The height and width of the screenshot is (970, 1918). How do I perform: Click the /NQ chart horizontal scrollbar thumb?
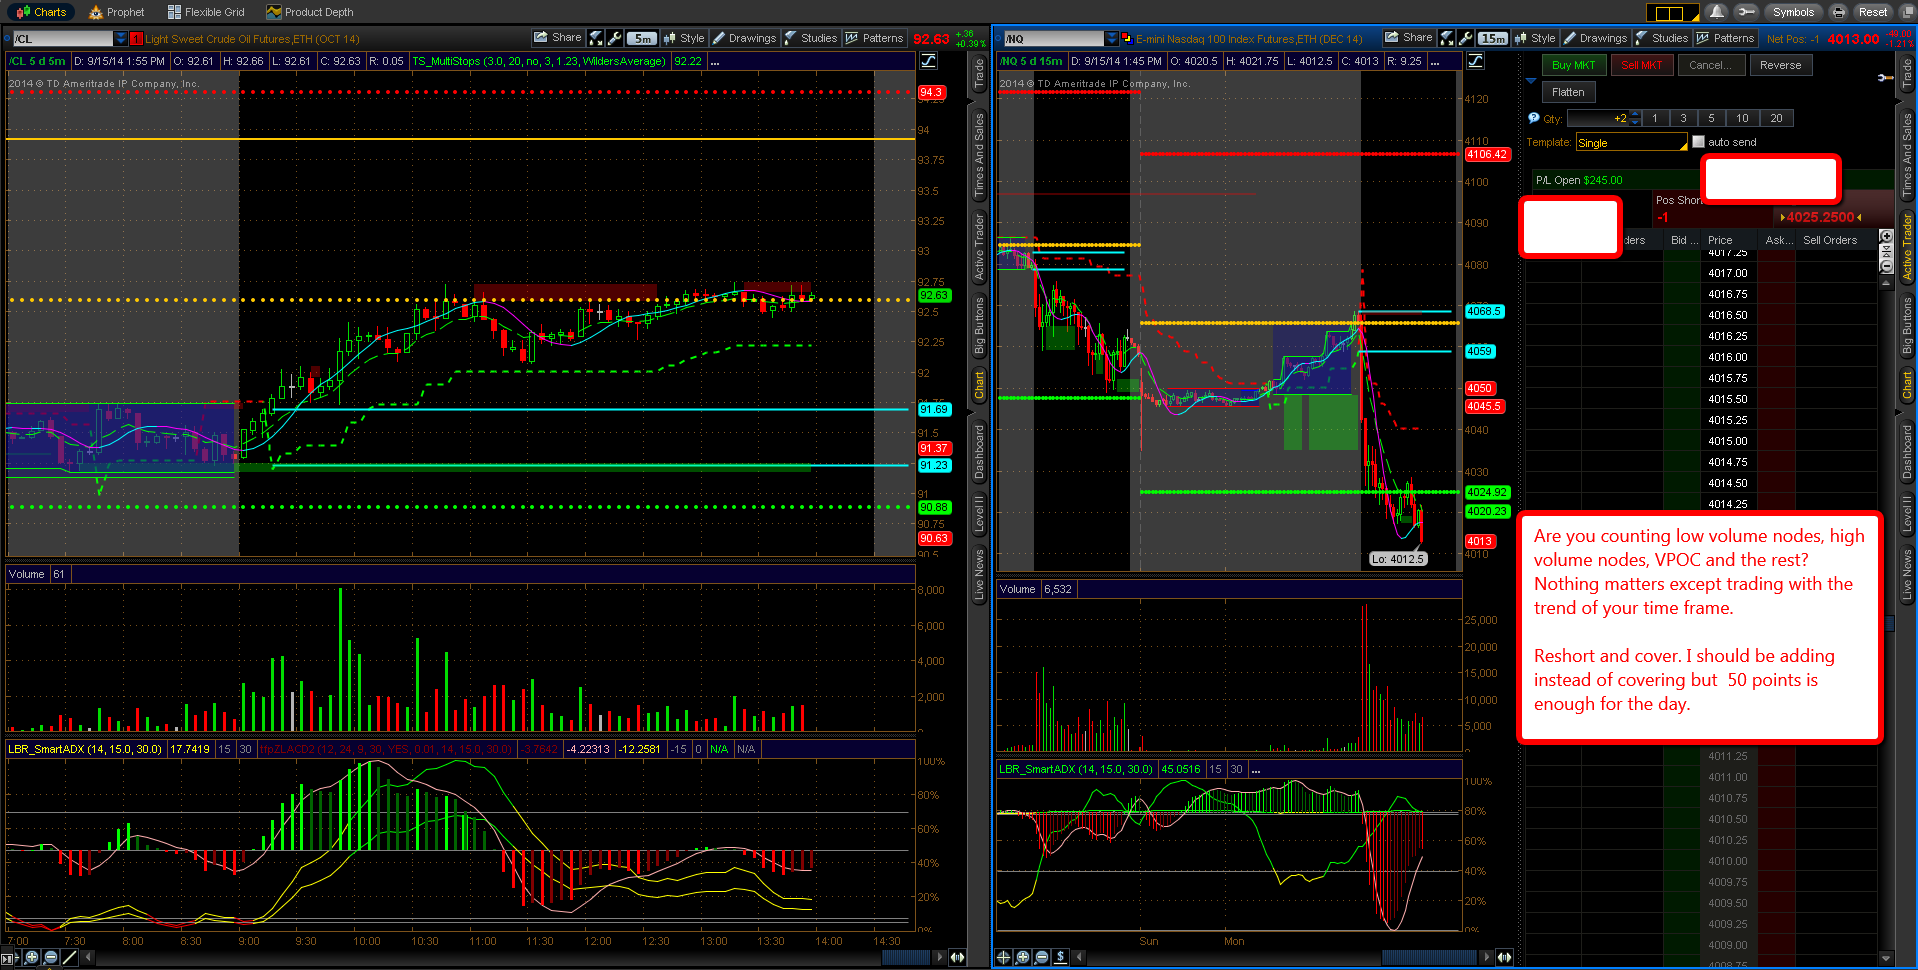pos(1428,958)
